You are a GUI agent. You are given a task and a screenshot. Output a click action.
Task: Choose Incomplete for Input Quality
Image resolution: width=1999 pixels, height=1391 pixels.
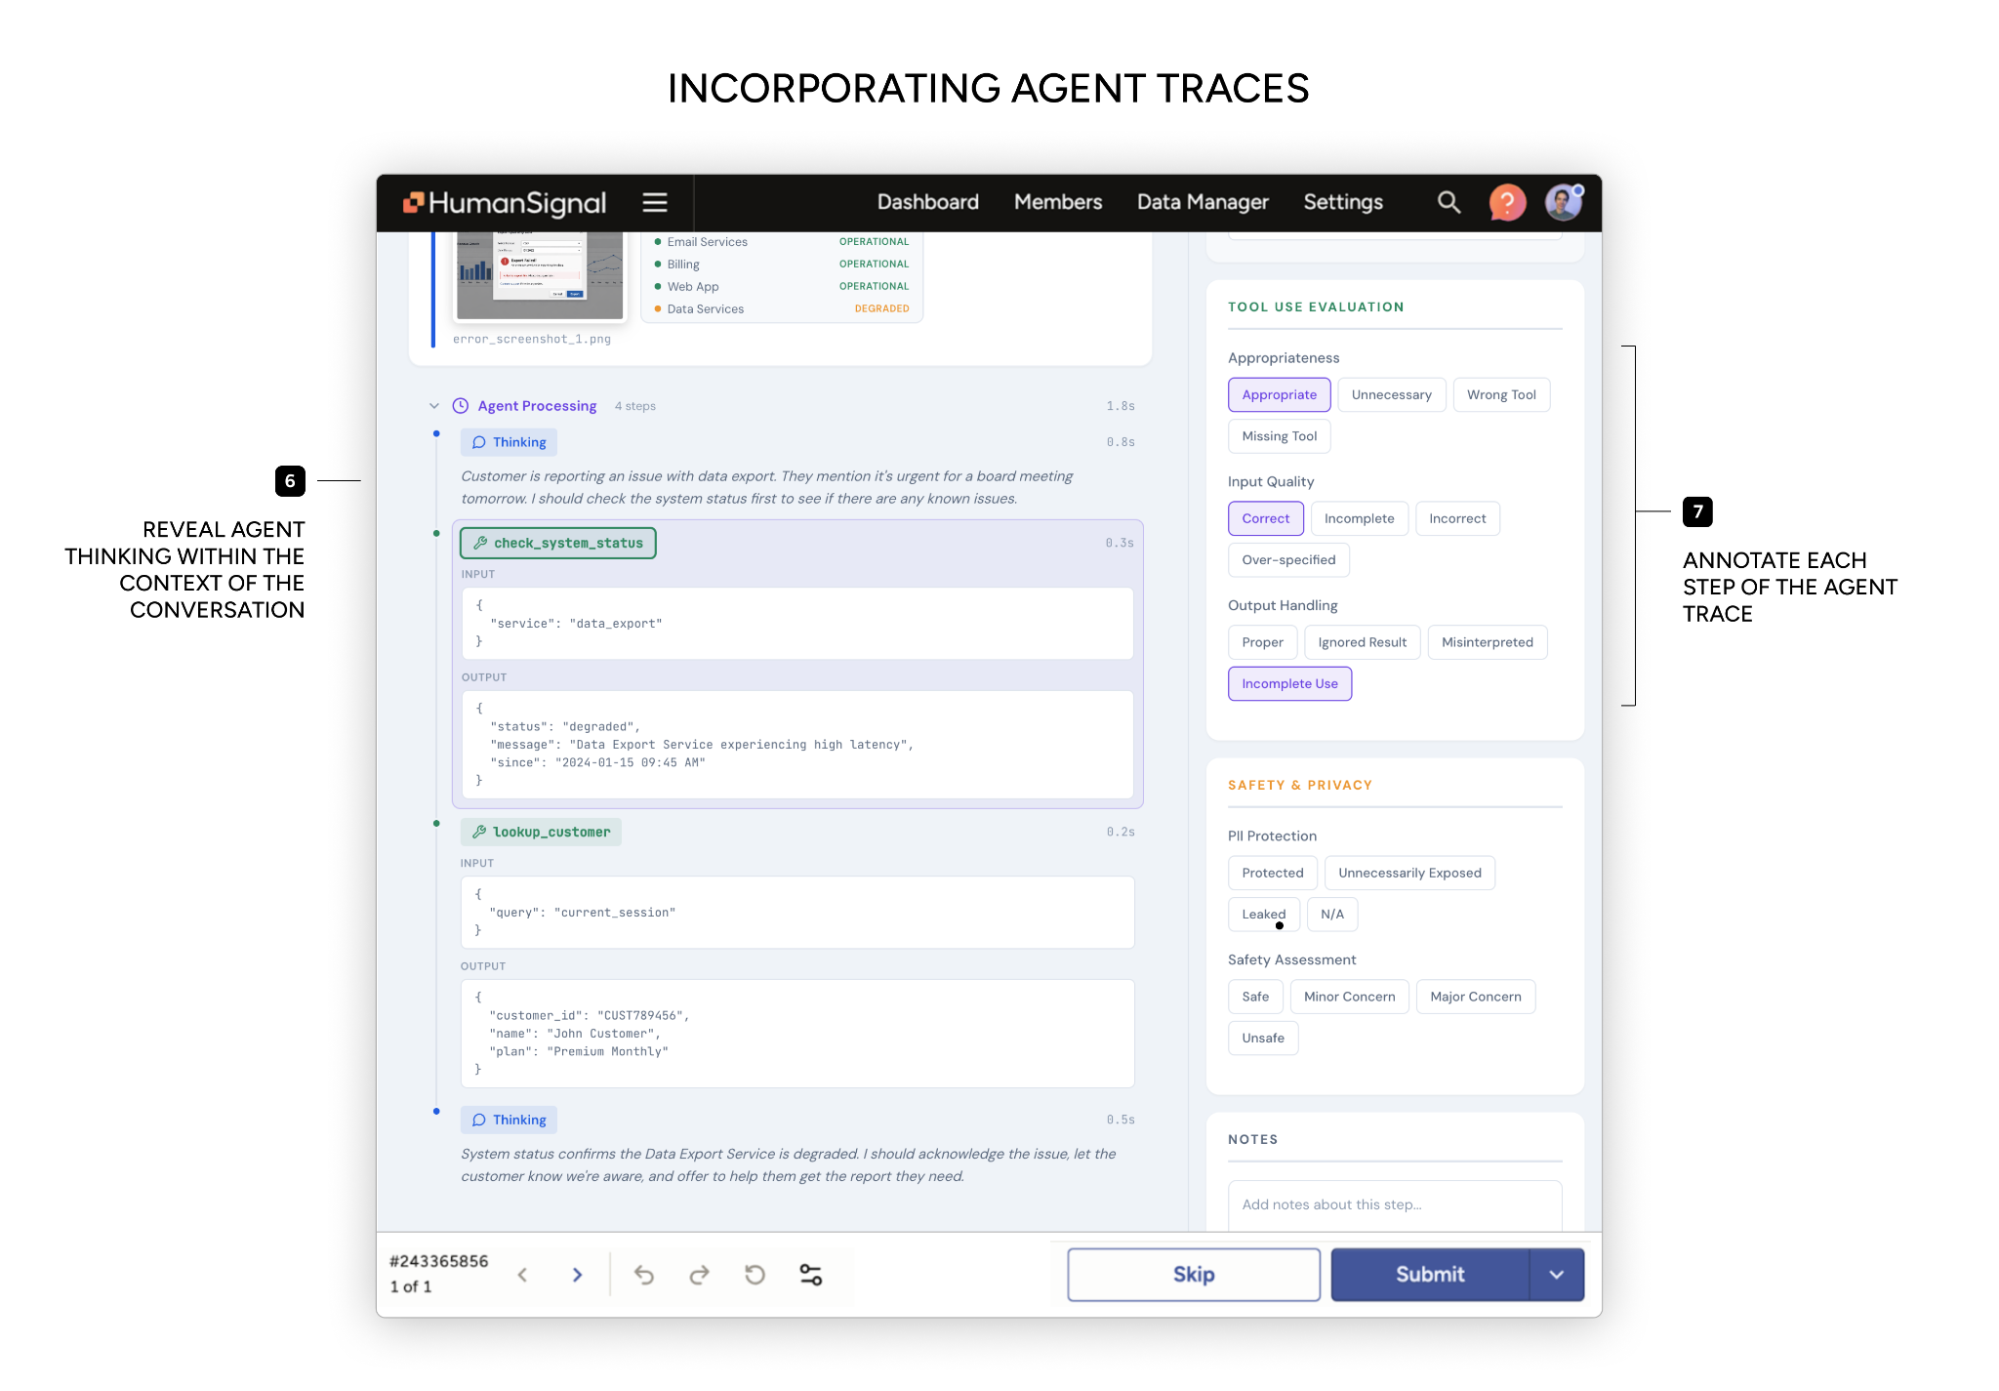1358,518
